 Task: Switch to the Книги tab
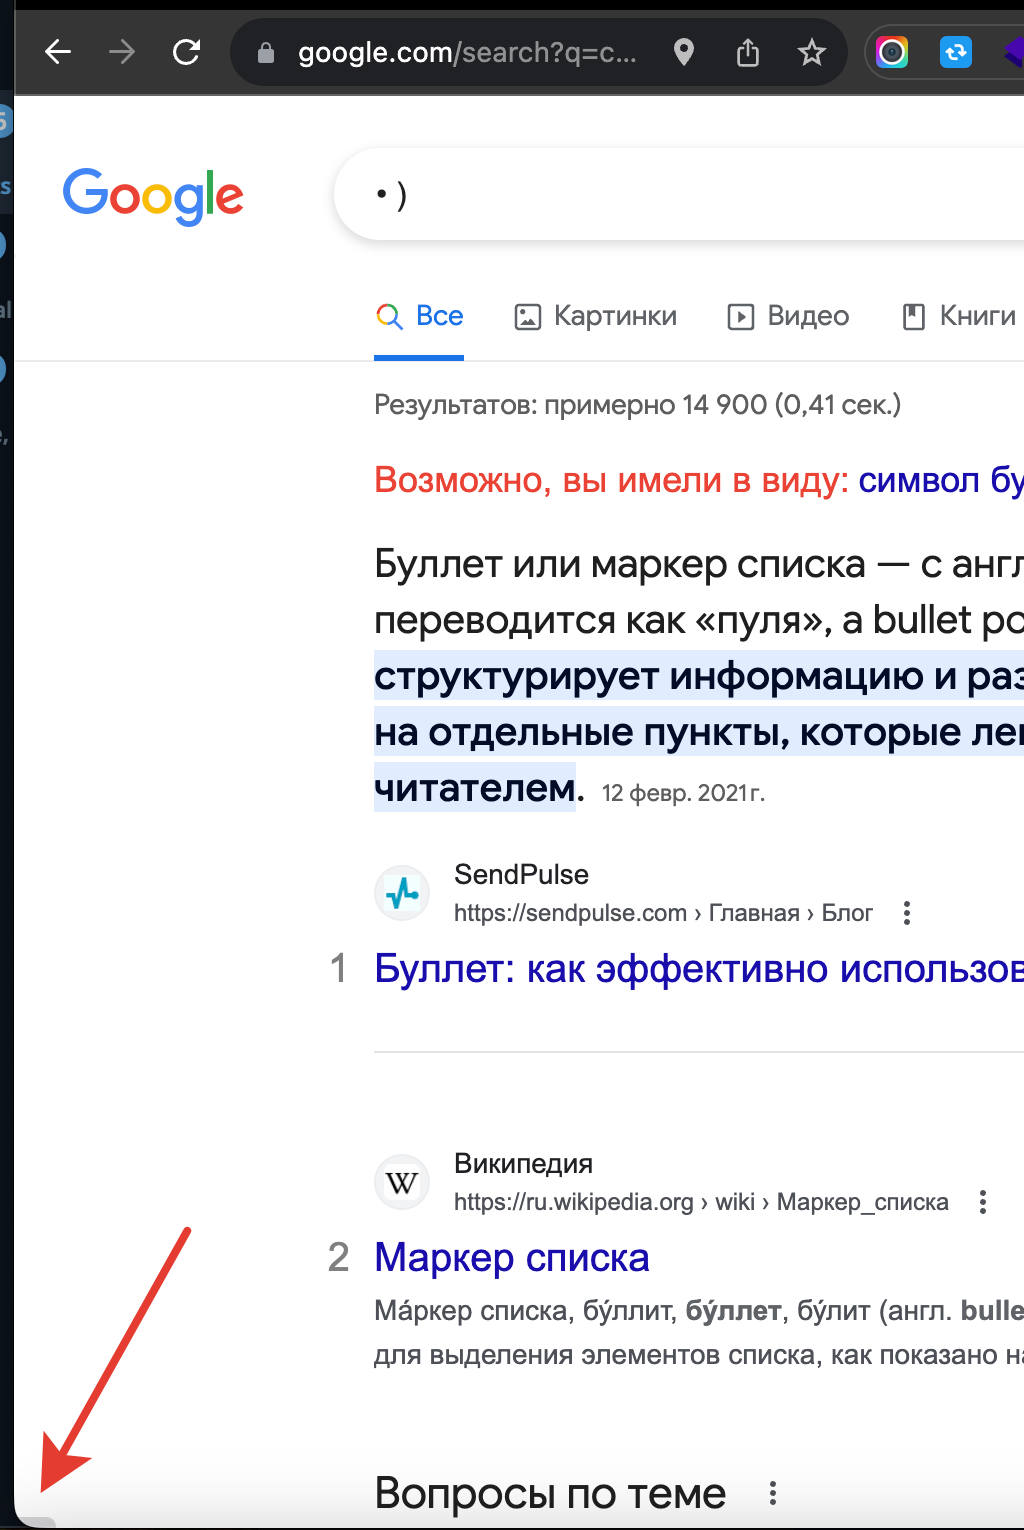(x=959, y=317)
